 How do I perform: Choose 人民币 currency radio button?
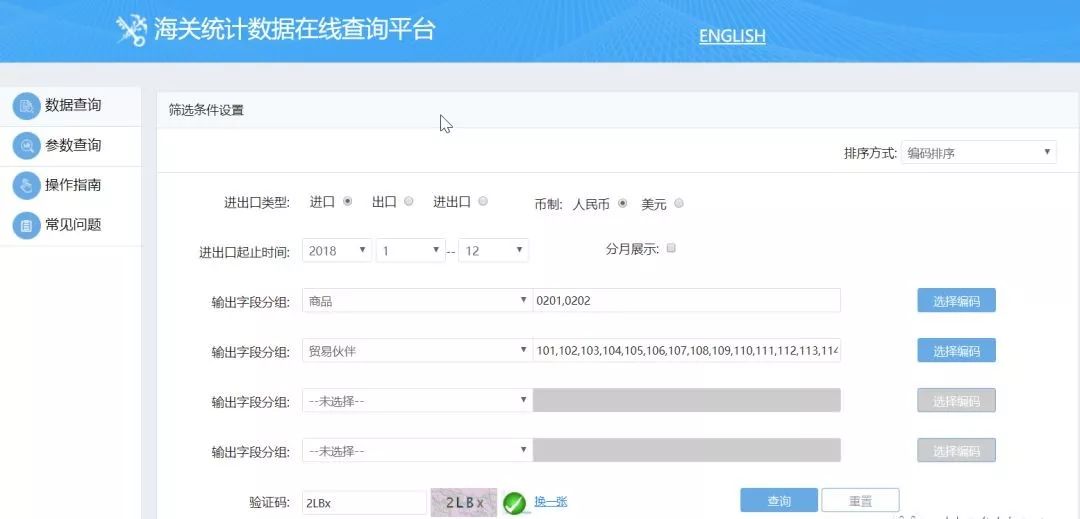[623, 204]
